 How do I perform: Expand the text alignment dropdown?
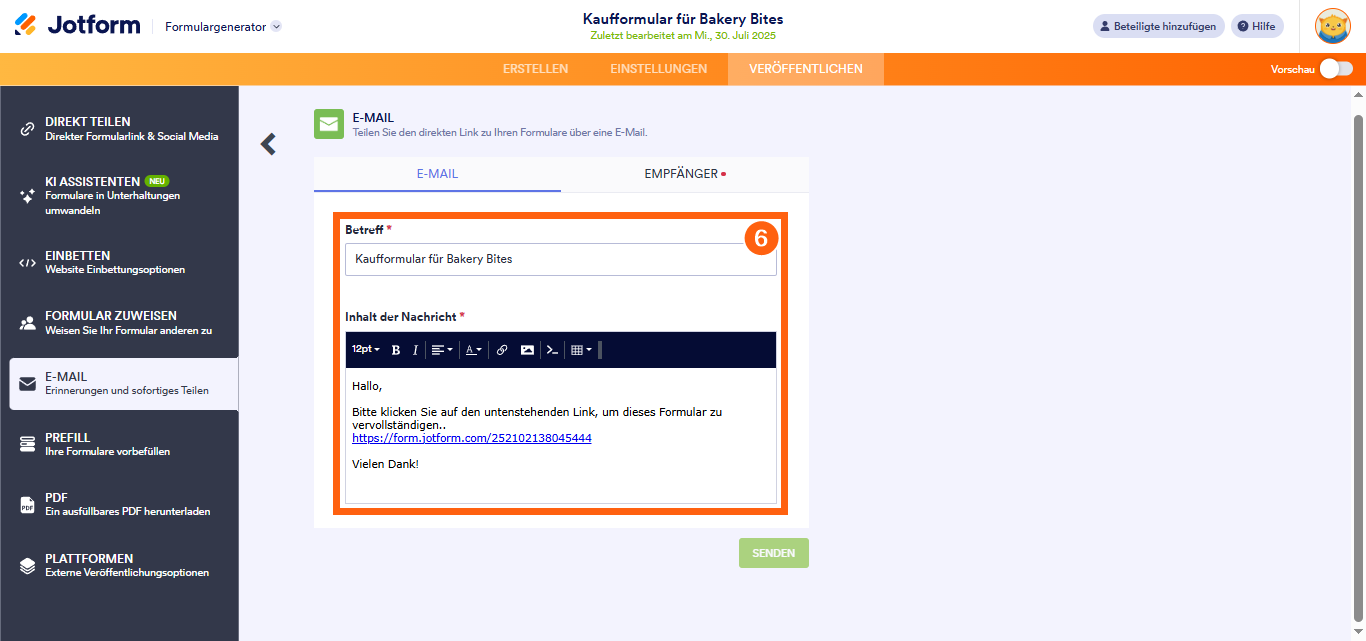441,350
